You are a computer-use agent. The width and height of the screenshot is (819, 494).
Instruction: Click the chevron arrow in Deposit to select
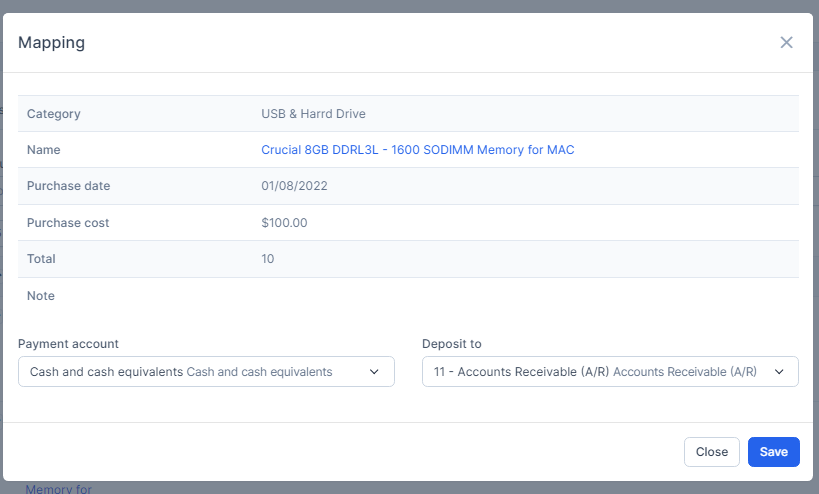779,372
